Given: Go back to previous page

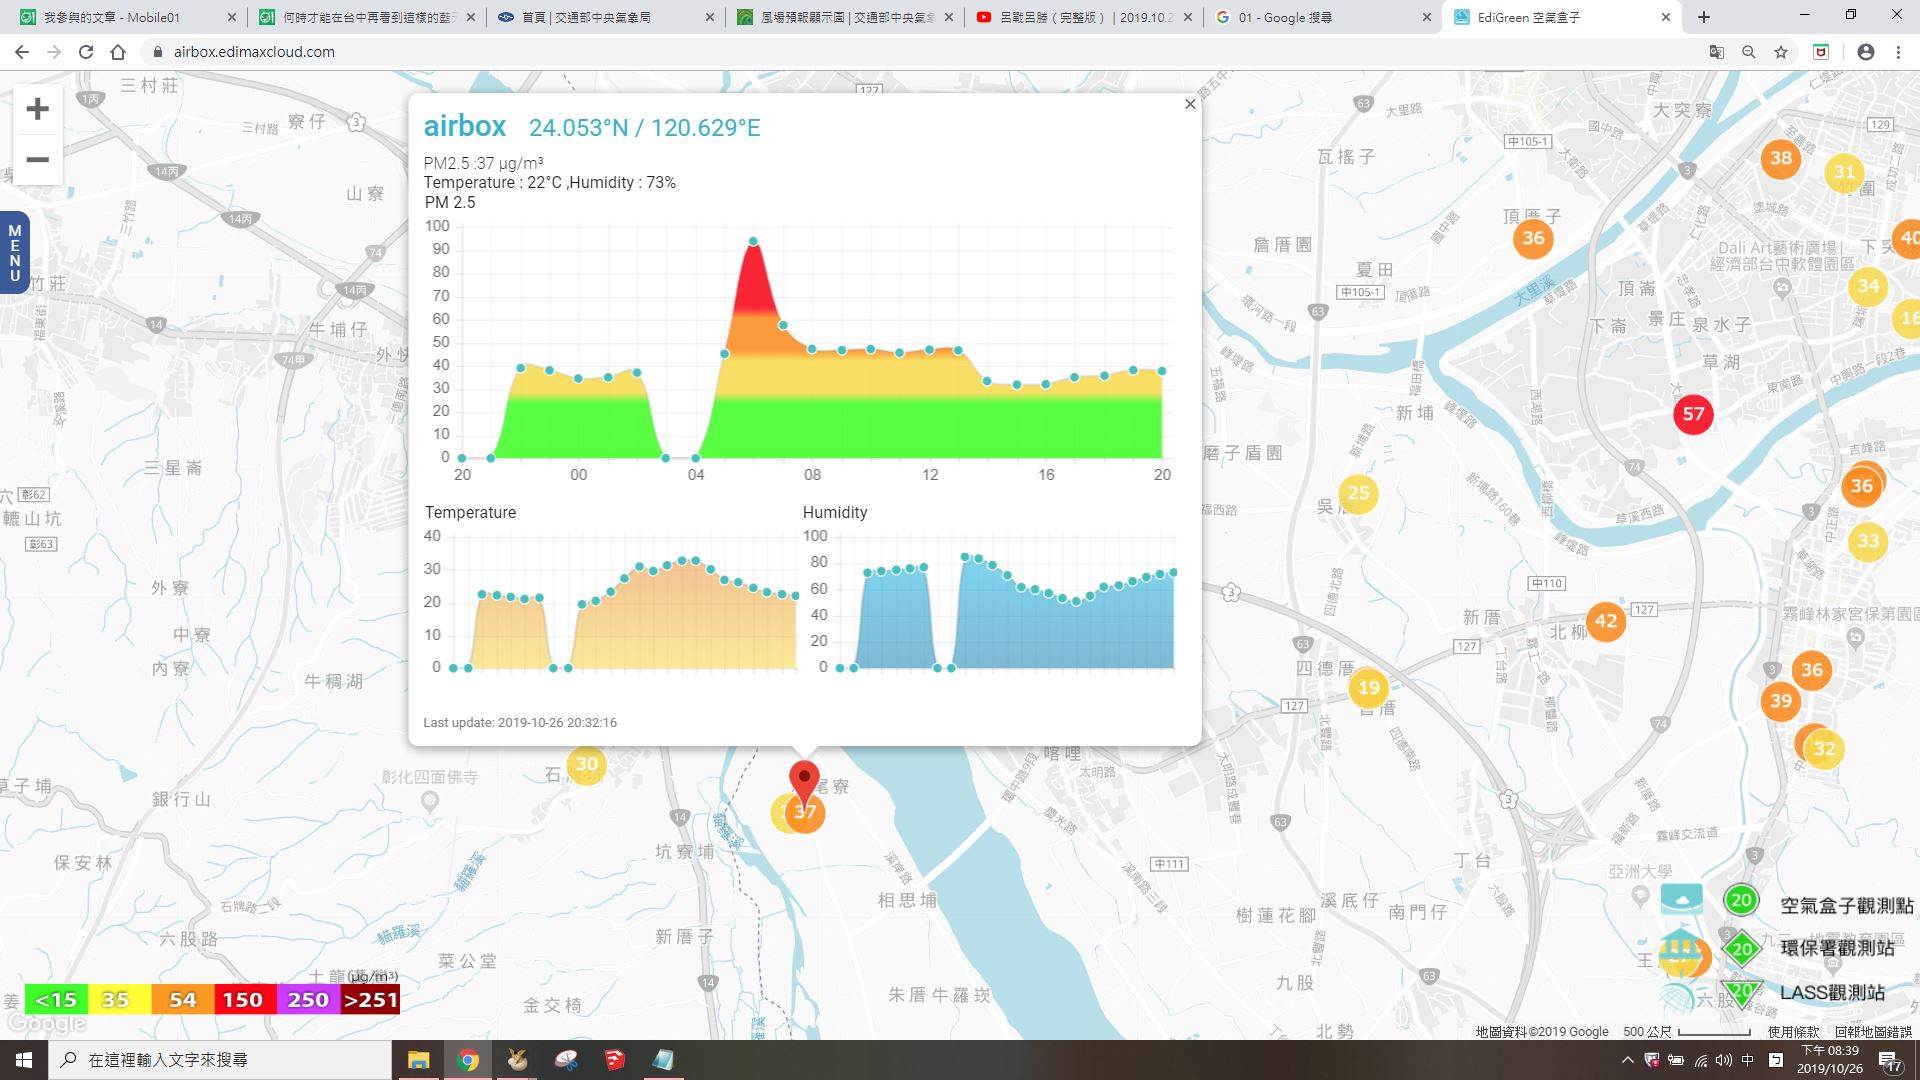Looking at the screenshot, I should (x=22, y=52).
